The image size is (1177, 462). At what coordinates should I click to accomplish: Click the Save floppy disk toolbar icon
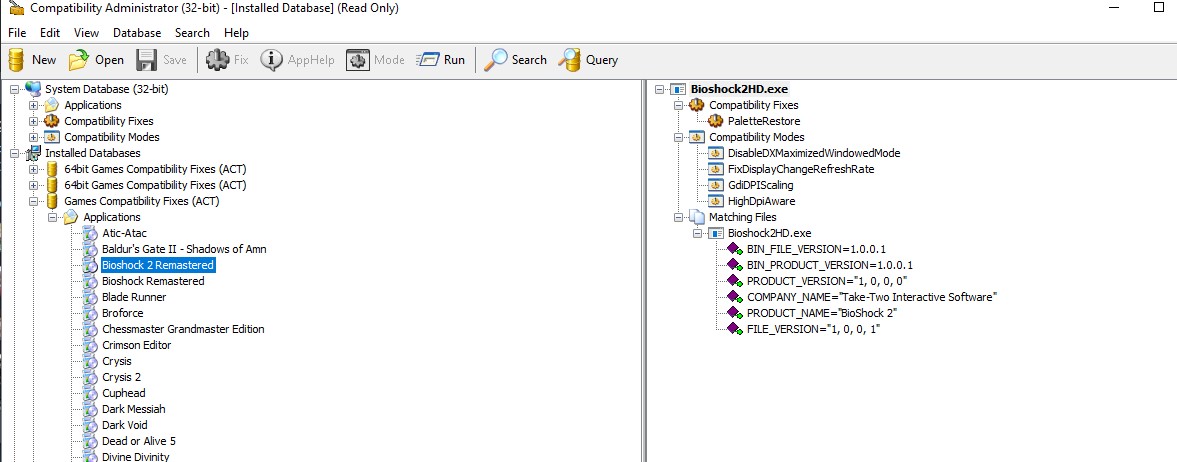coord(146,60)
